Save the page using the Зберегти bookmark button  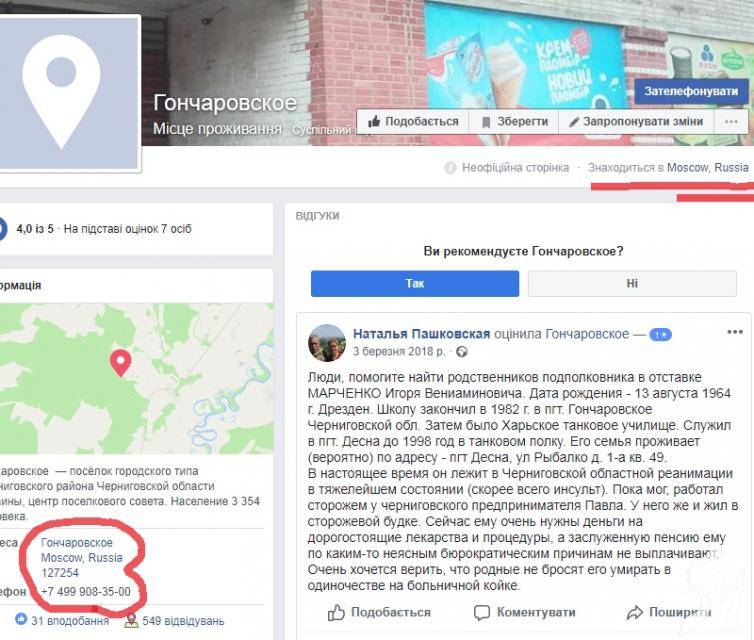coord(514,121)
